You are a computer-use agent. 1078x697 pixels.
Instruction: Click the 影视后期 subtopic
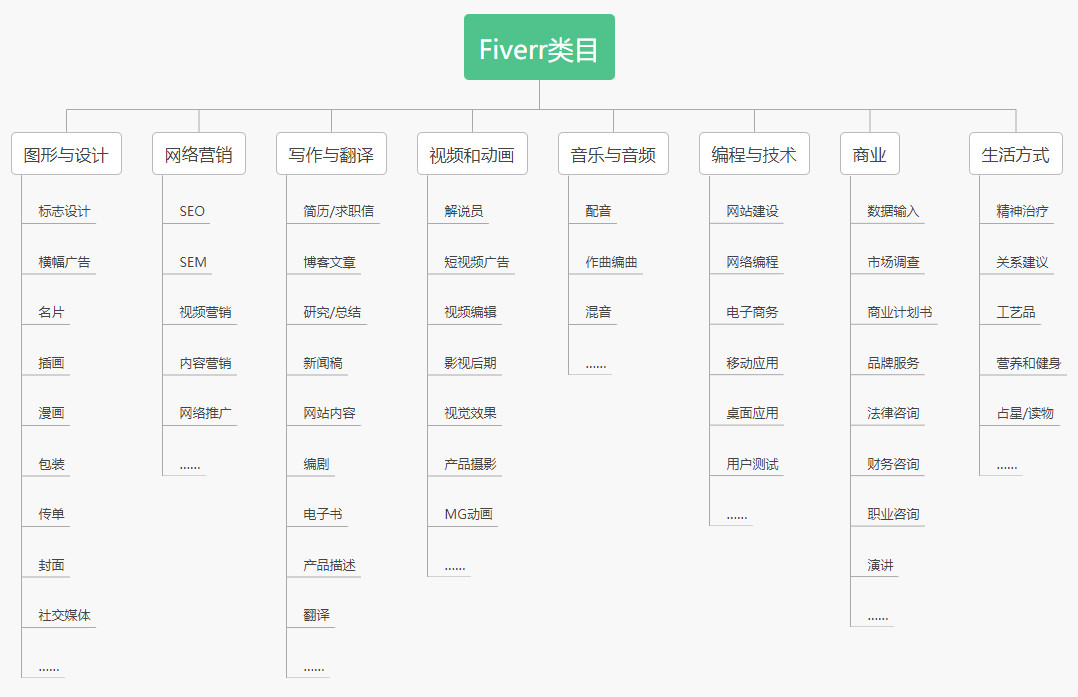click(470, 363)
